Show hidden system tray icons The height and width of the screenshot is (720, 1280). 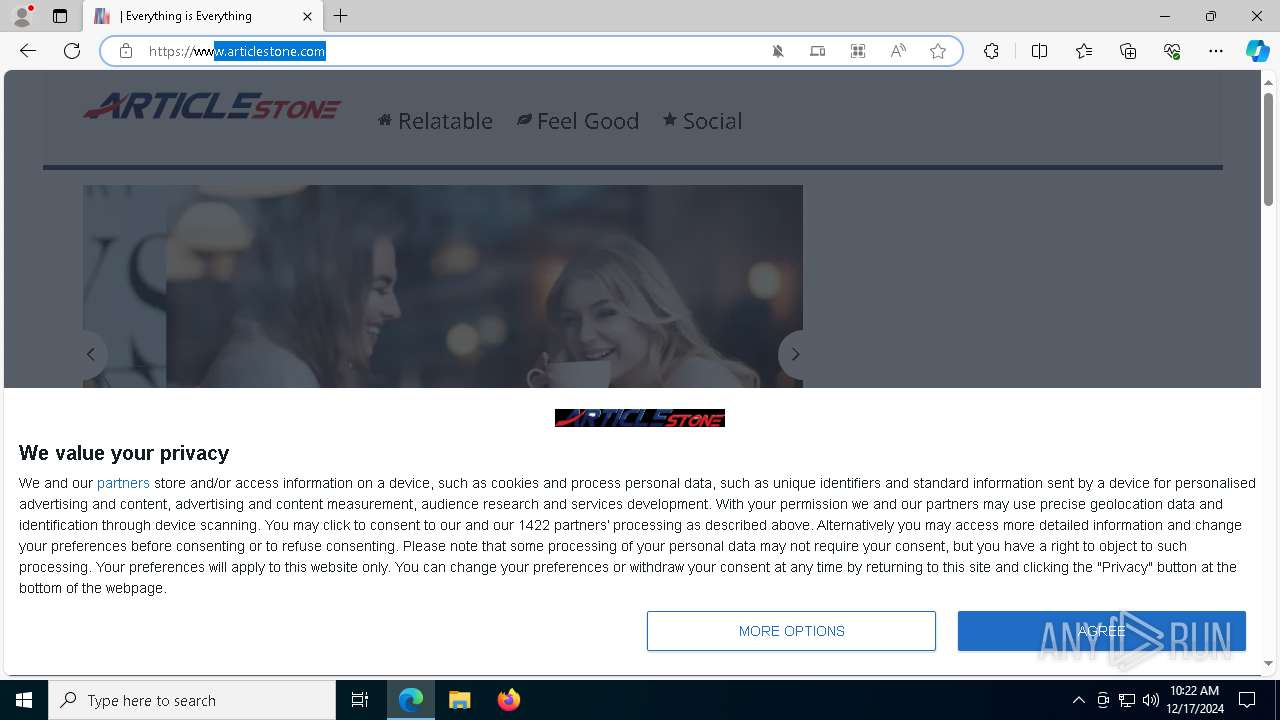[x=1078, y=700]
